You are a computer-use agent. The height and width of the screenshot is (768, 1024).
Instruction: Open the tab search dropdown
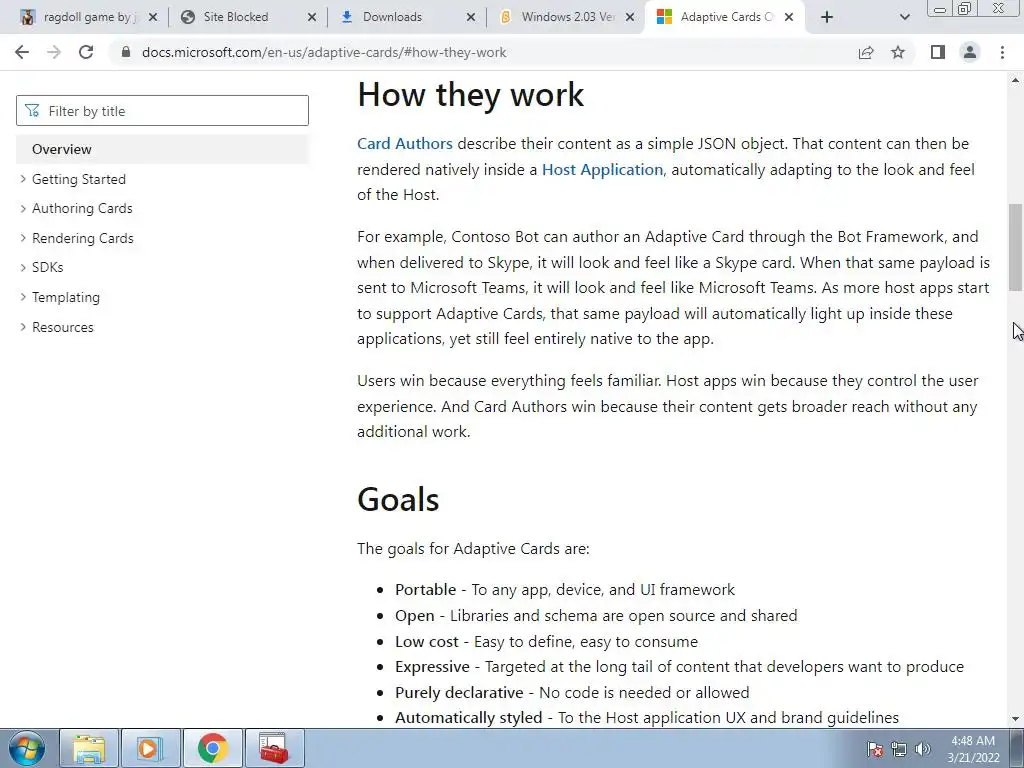904,17
